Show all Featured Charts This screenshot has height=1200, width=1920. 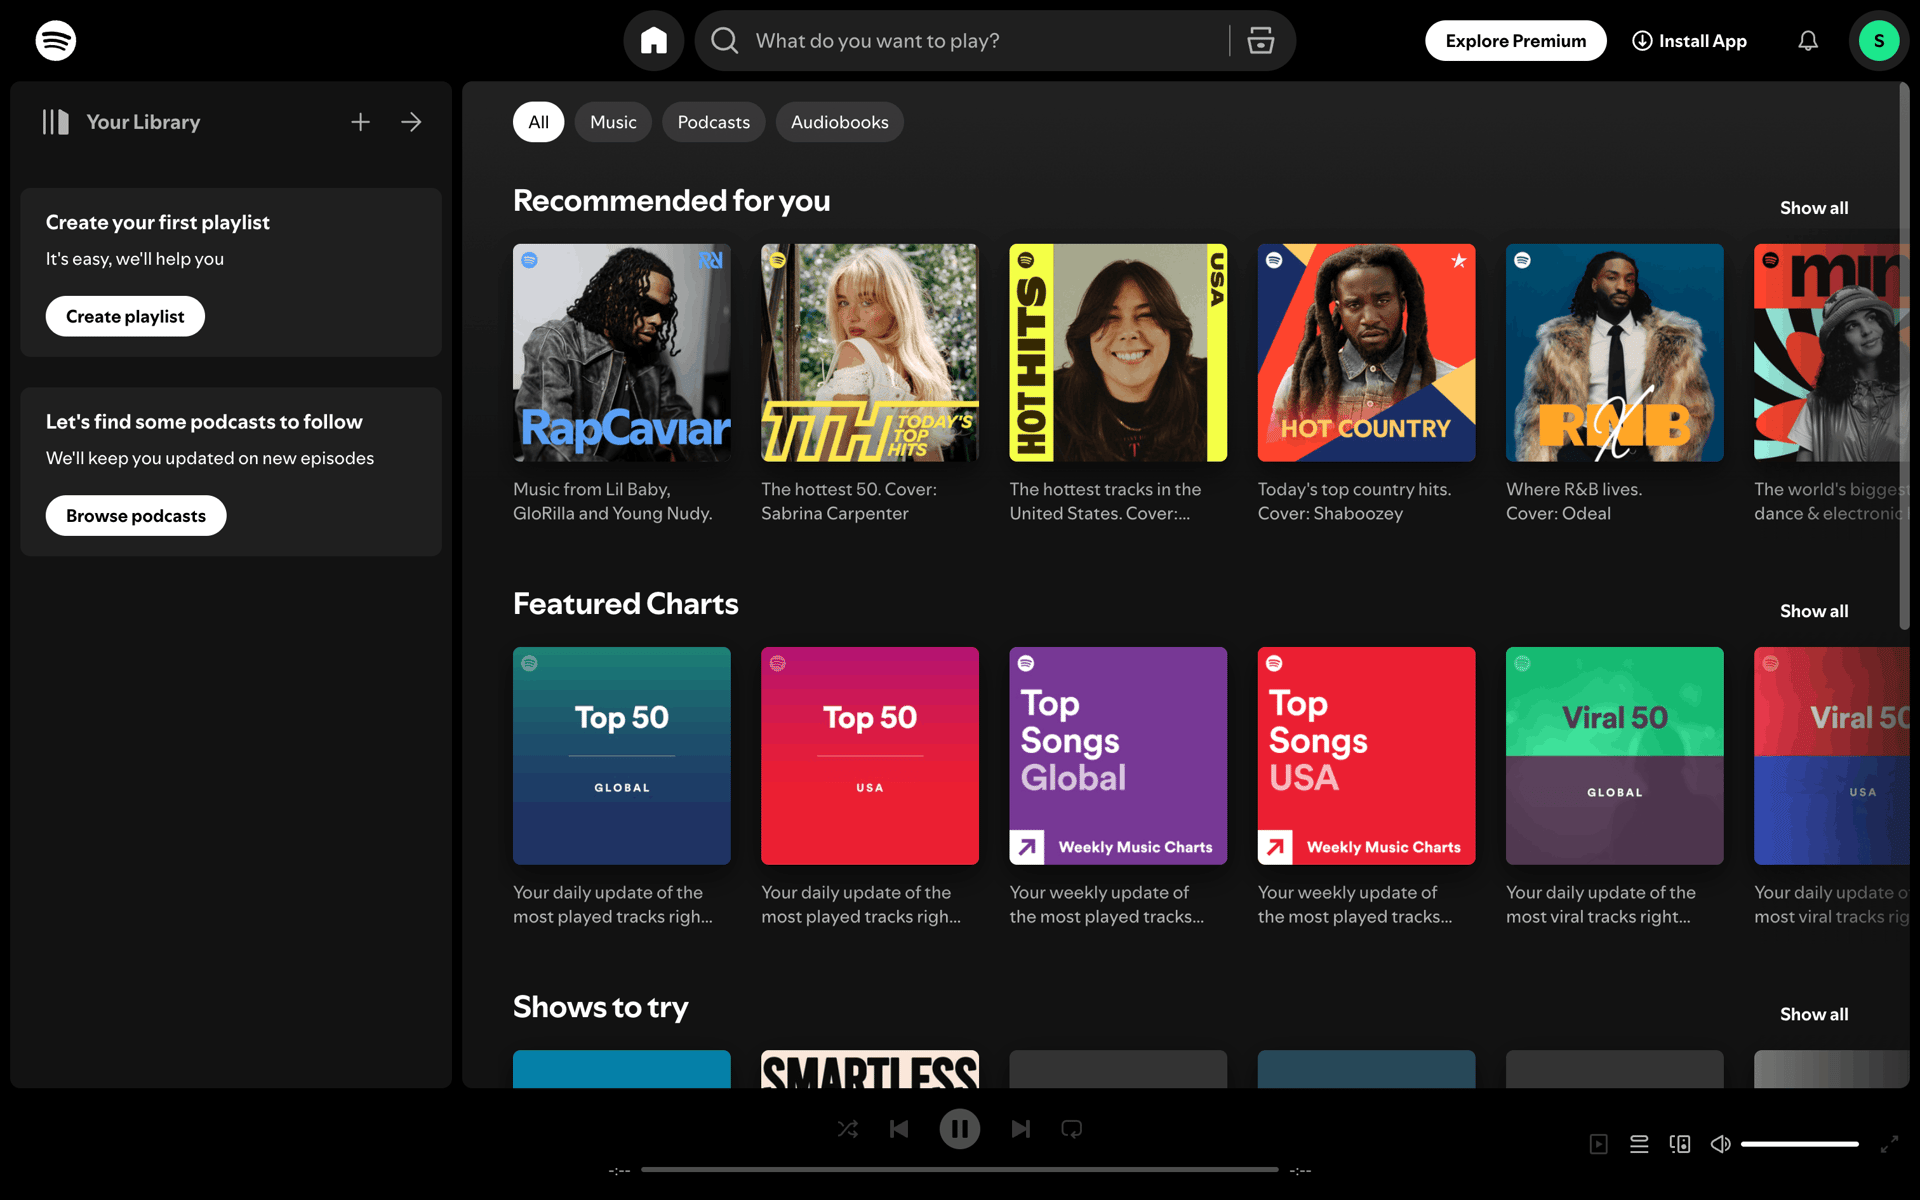pos(1813,611)
